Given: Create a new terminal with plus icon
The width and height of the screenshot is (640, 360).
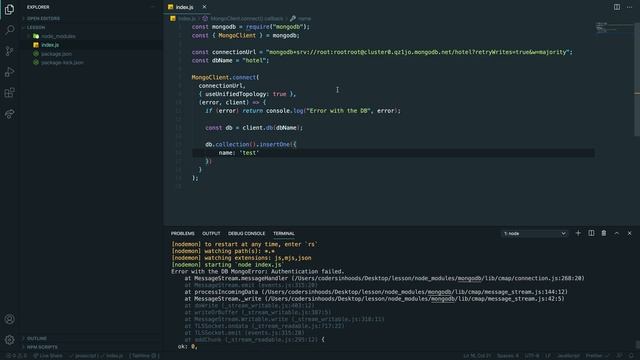Looking at the screenshot, I should point(578,233).
